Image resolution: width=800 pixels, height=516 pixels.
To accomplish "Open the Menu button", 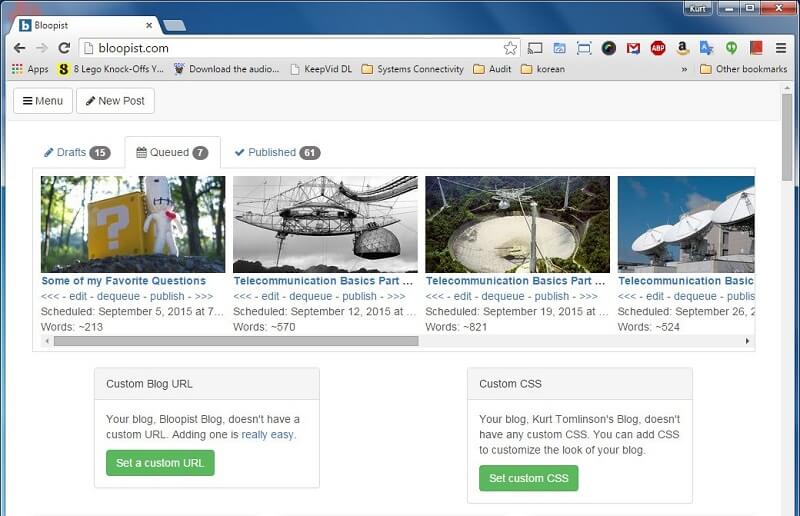I will [x=43, y=101].
